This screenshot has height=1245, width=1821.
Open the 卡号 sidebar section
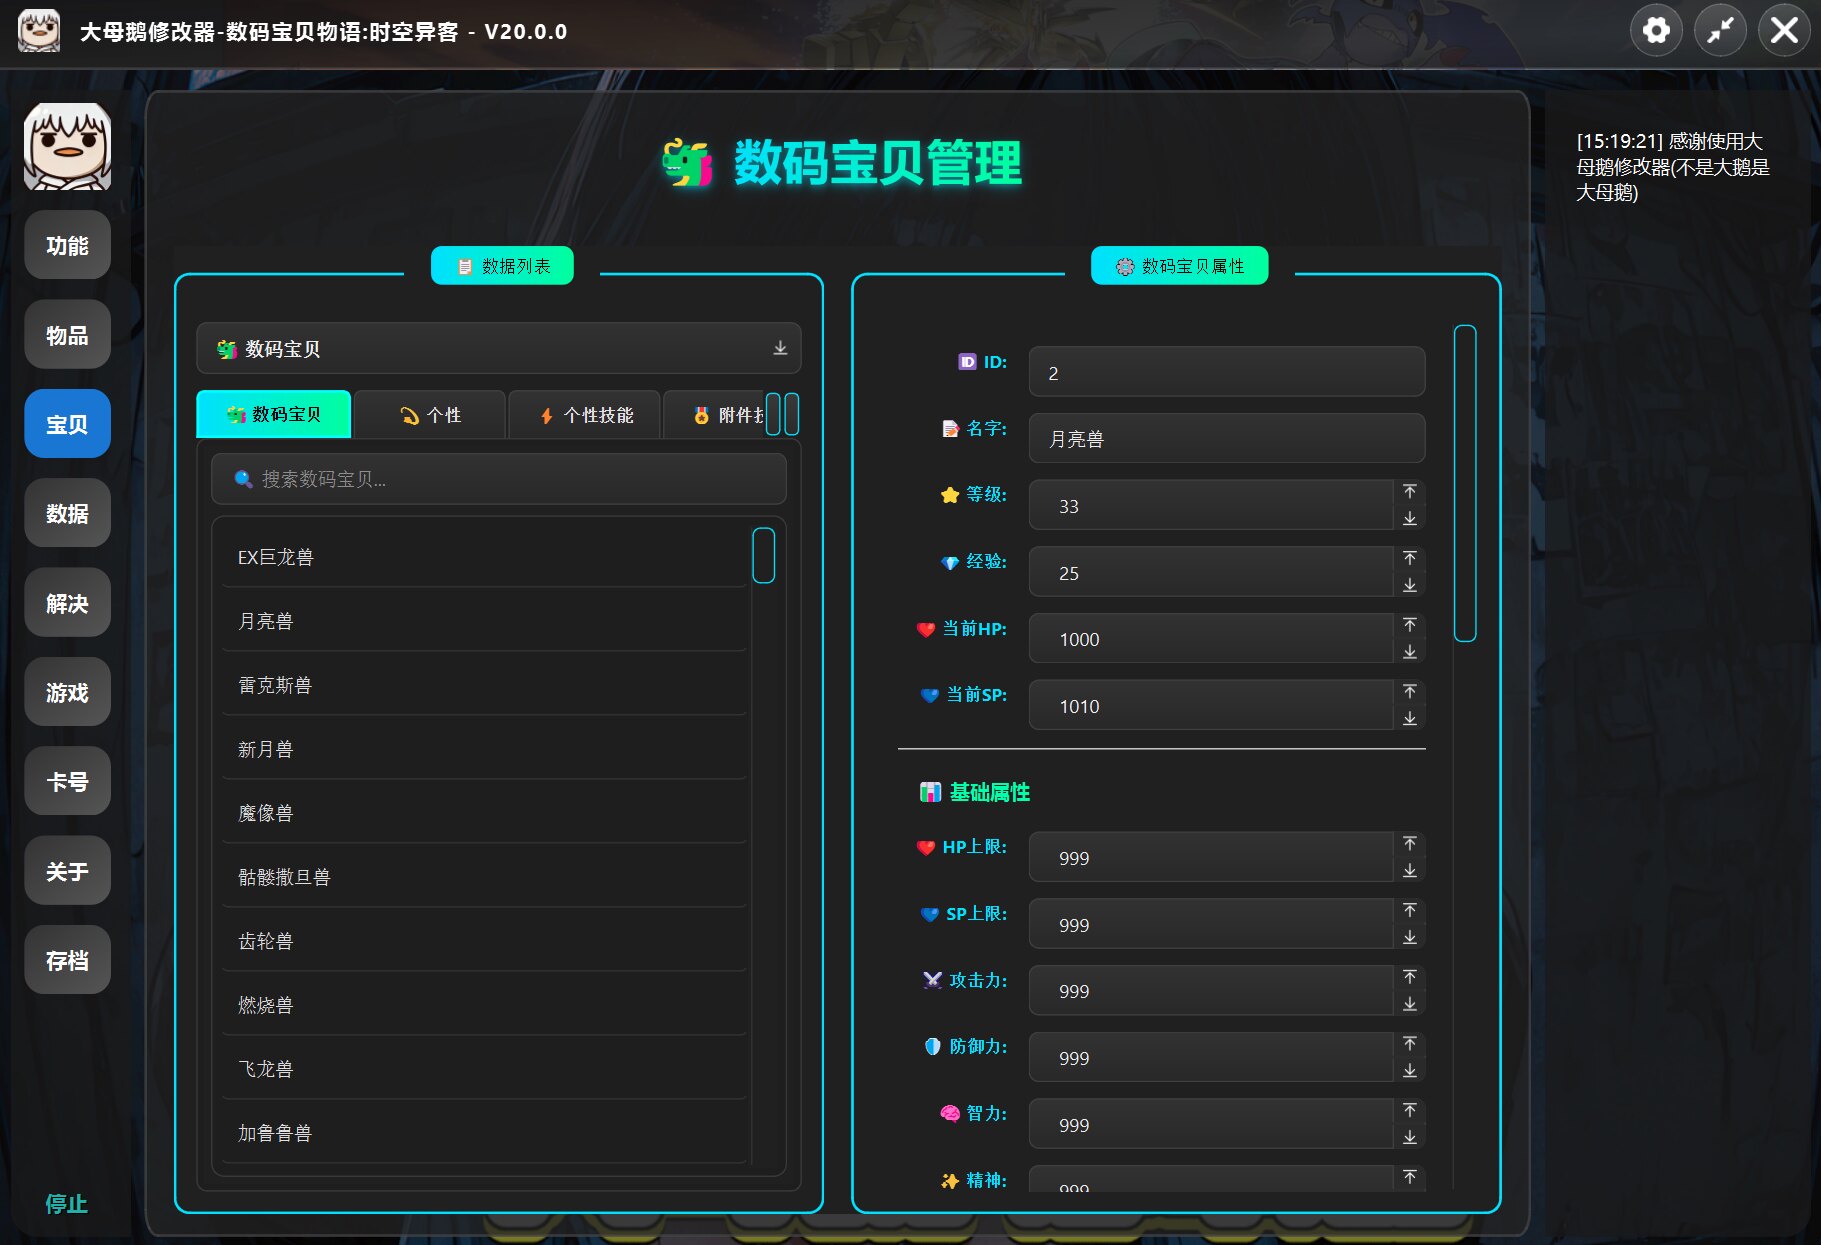67,781
